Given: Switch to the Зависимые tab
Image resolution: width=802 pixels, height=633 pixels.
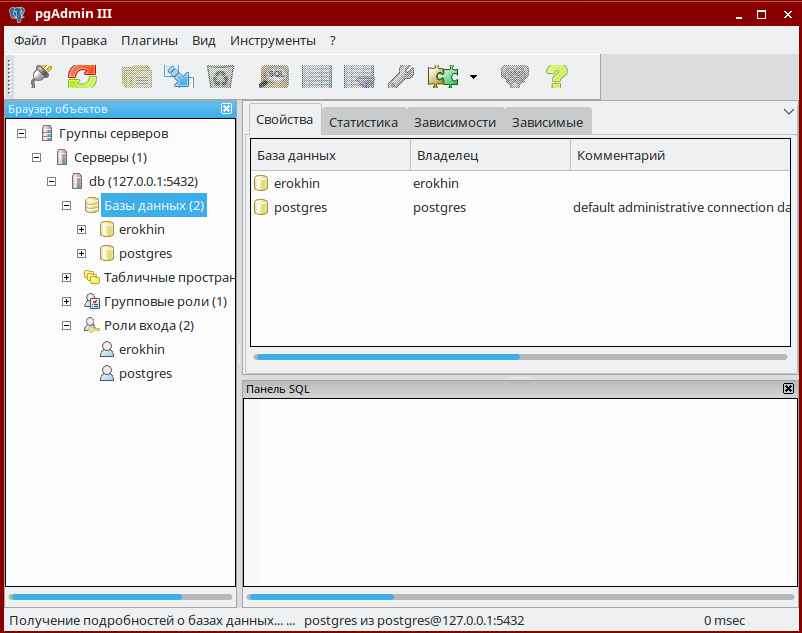Looking at the screenshot, I should (547, 123).
